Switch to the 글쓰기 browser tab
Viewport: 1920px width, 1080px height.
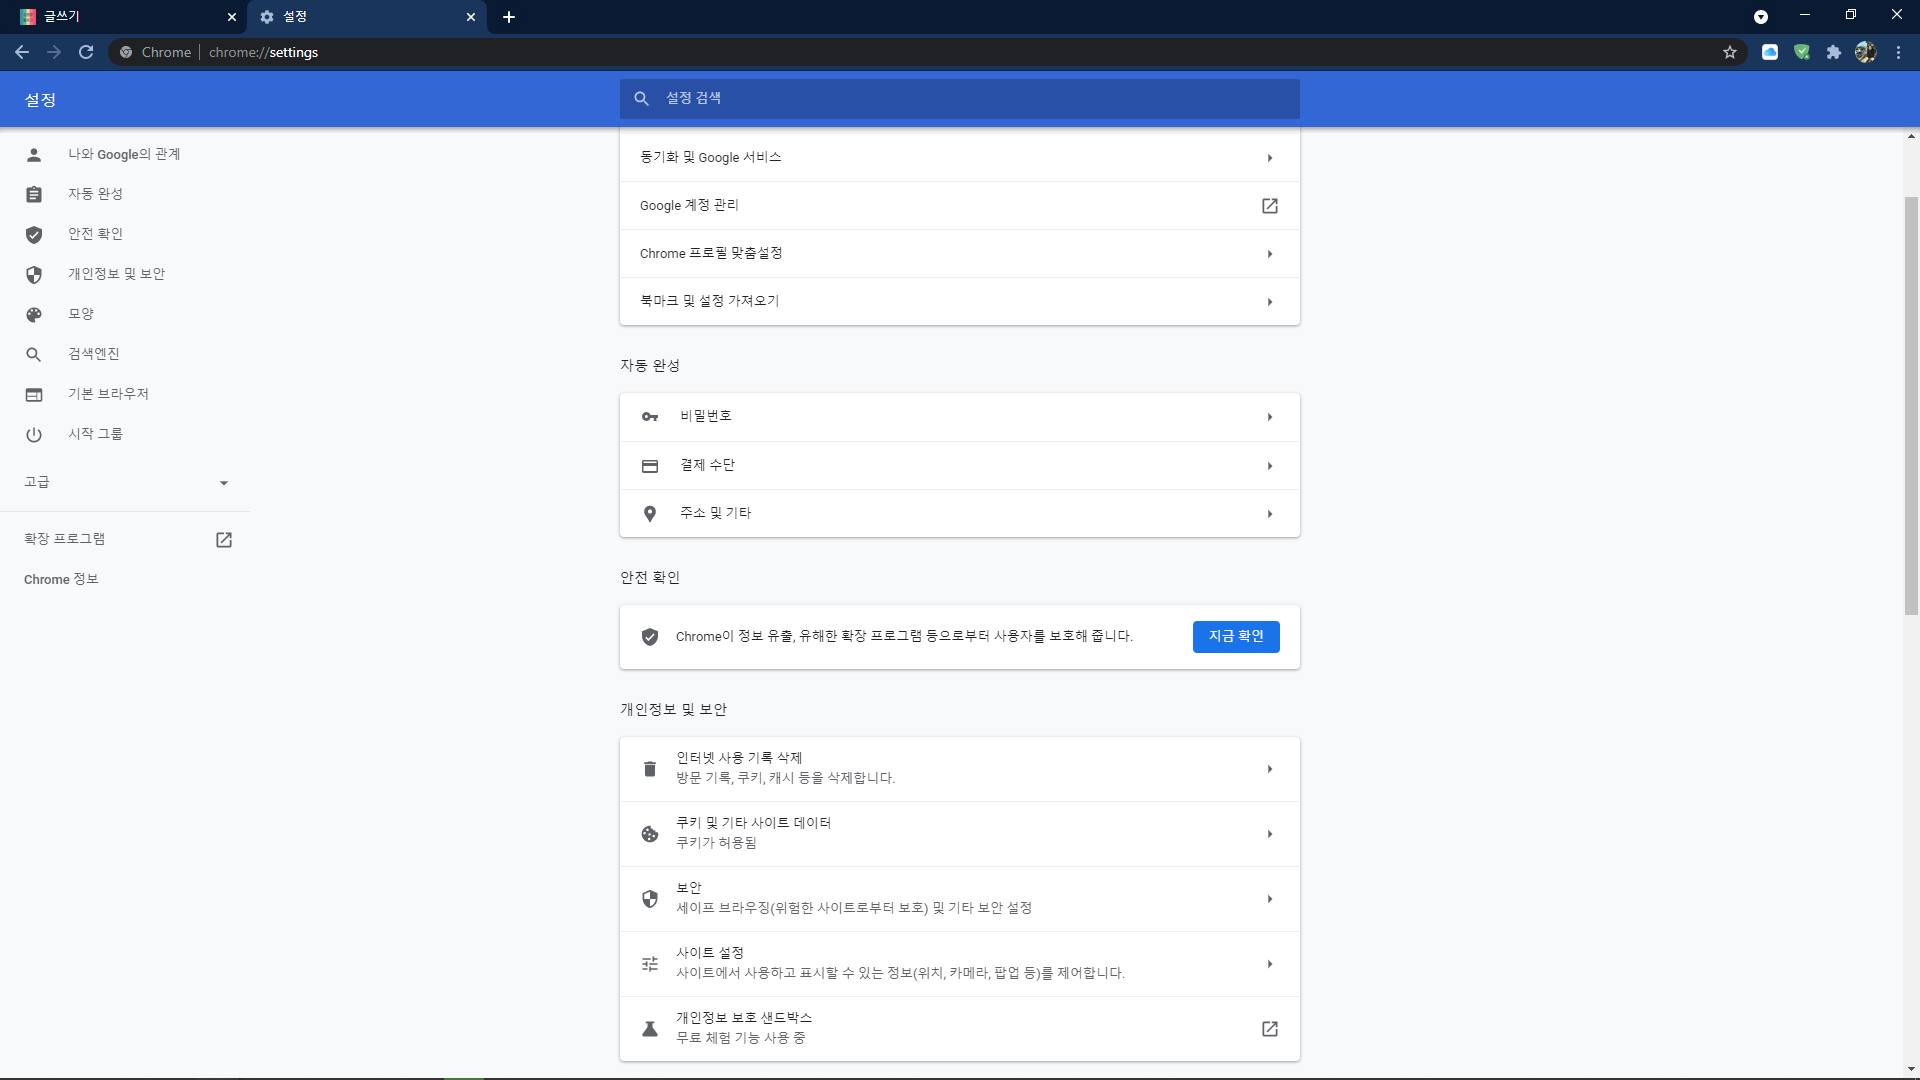[x=120, y=17]
